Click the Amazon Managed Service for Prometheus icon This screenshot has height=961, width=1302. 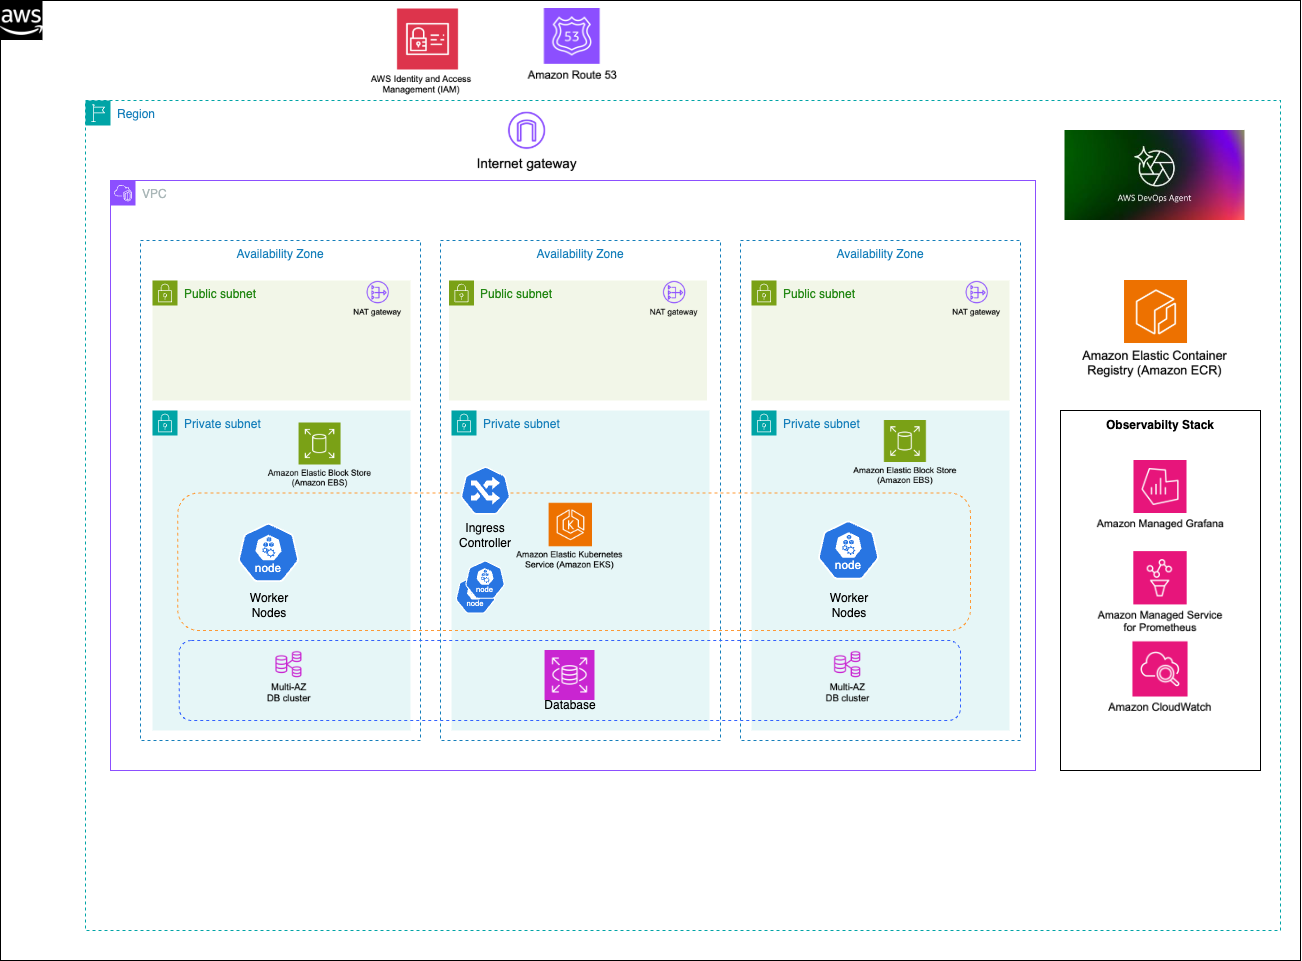(x=1159, y=578)
